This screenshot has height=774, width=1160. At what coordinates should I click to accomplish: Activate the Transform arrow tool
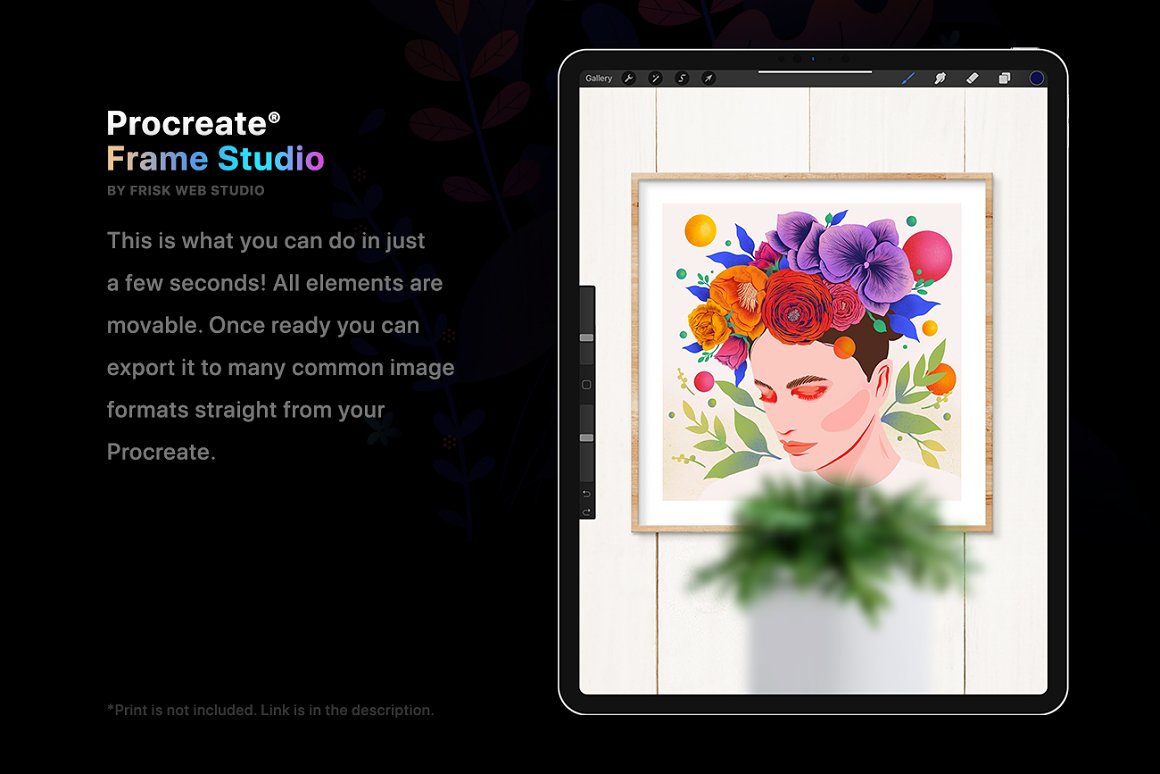[x=708, y=78]
